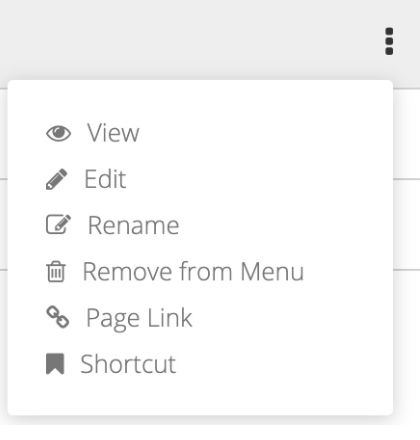Screen dimensions: 420x440
Task: Click the gray header bar left of the kebab
Action: point(190,40)
